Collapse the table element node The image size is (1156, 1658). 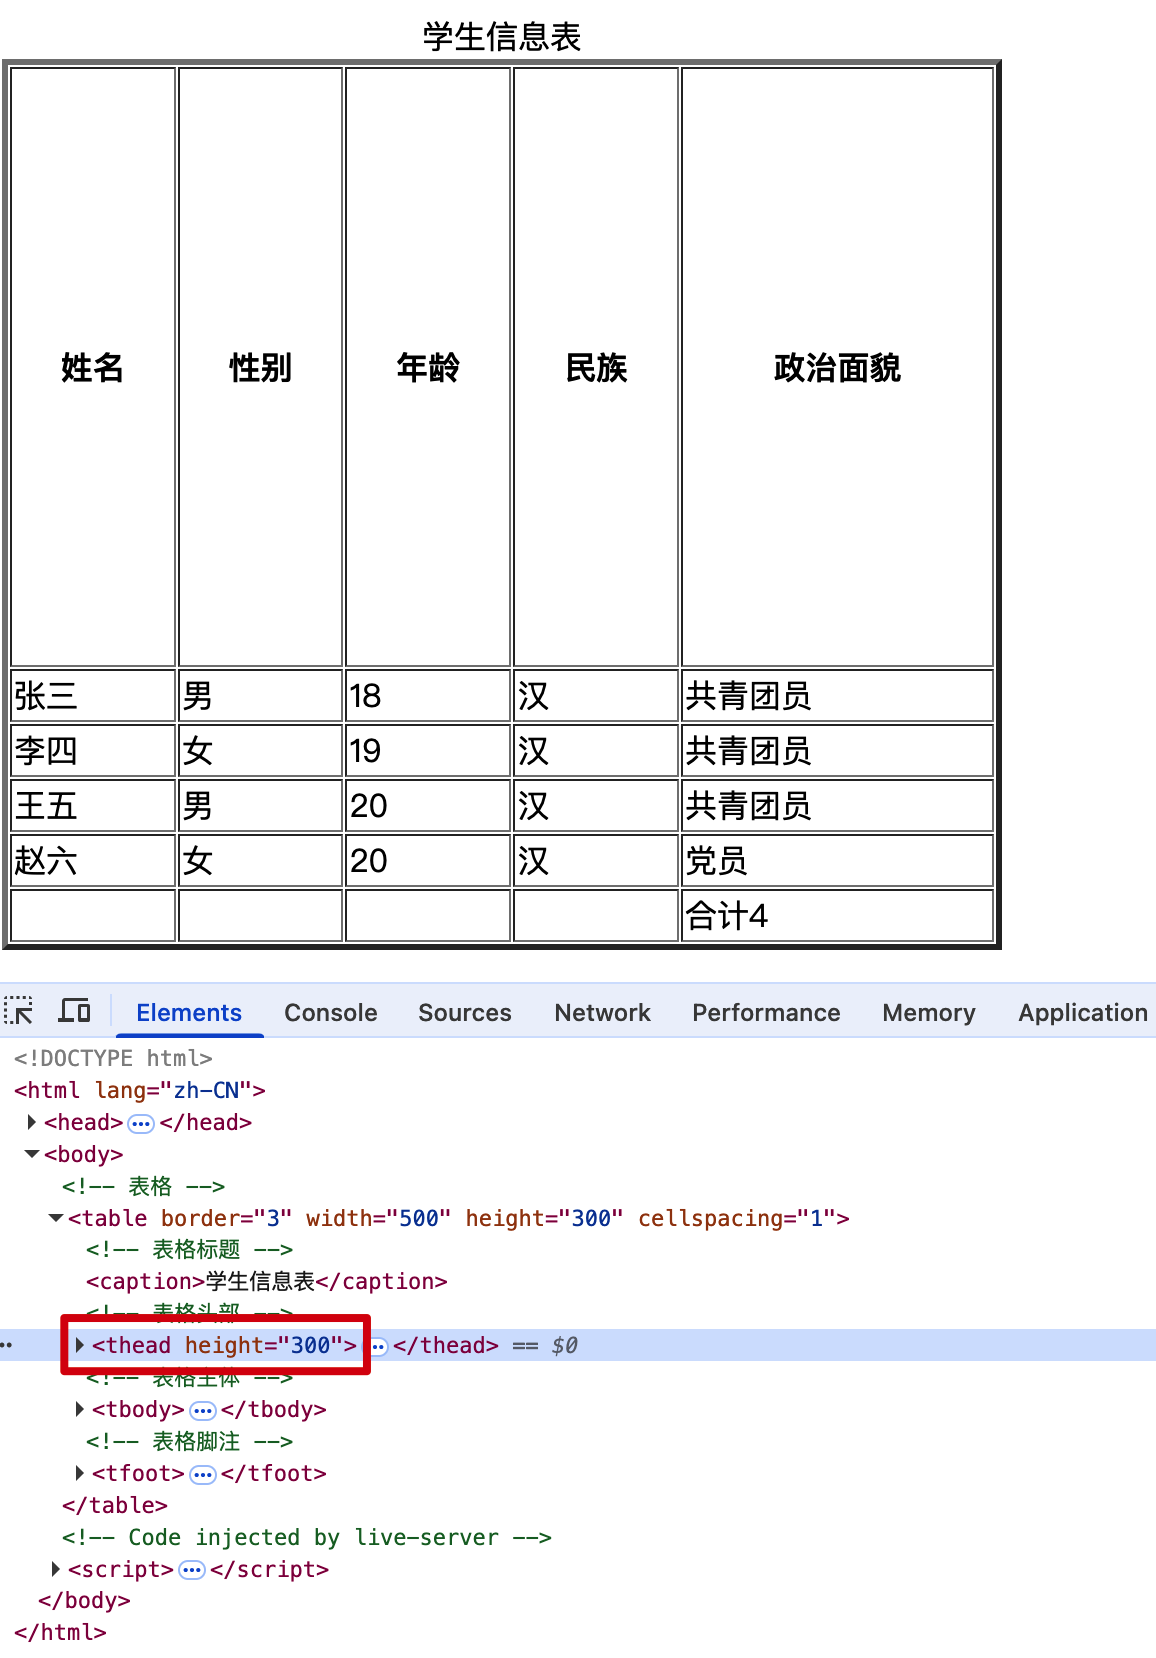click(x=56, y=1218)
